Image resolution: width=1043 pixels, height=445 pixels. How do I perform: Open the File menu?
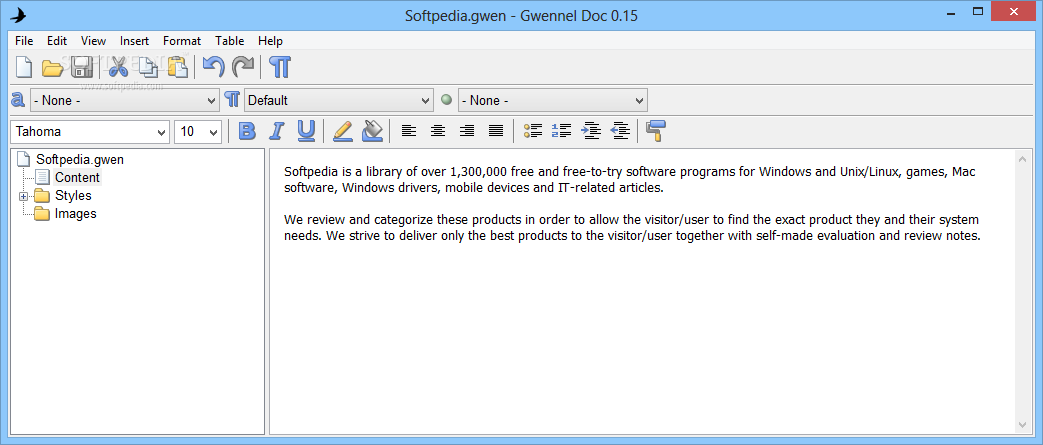(24, 41)
